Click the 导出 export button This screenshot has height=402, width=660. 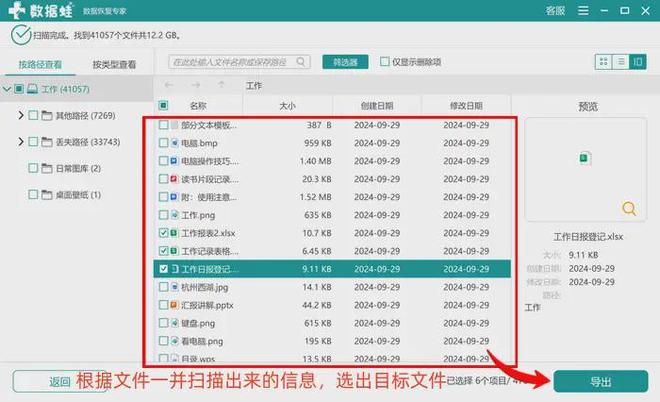[601, 381]
